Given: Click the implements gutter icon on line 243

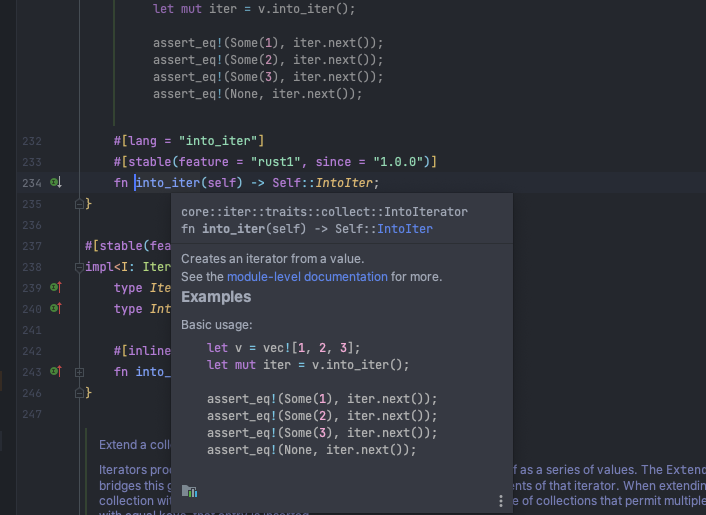Looking at the screenshot, I should click(56, 371).
